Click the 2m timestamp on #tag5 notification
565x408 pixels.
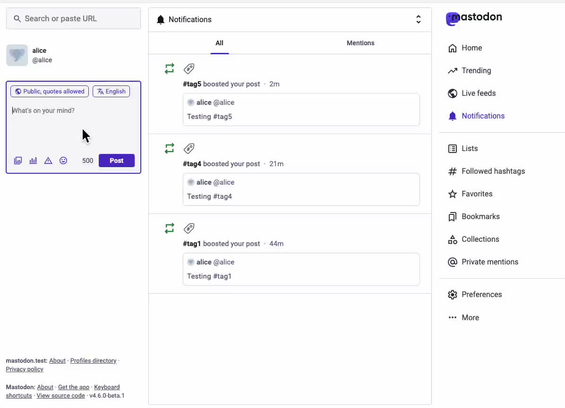tap(274, 84)
